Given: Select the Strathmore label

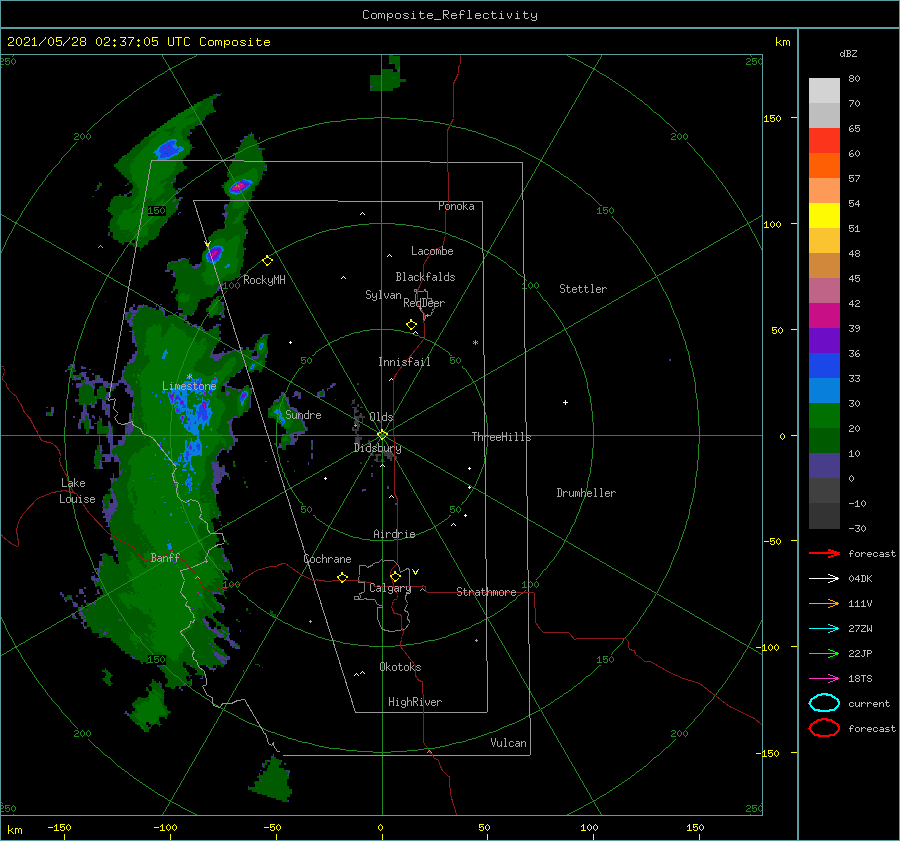Looking at the screenshot, I should (486, 592).
